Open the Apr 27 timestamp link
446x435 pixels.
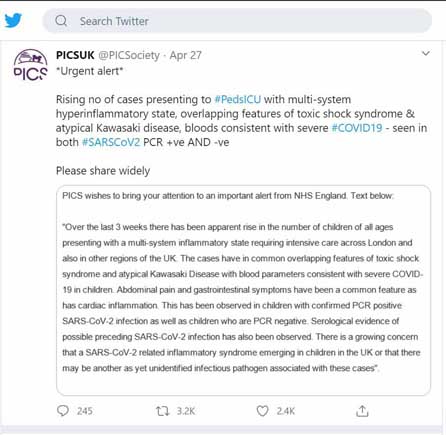pyautogui.click(x=185, y=55)
